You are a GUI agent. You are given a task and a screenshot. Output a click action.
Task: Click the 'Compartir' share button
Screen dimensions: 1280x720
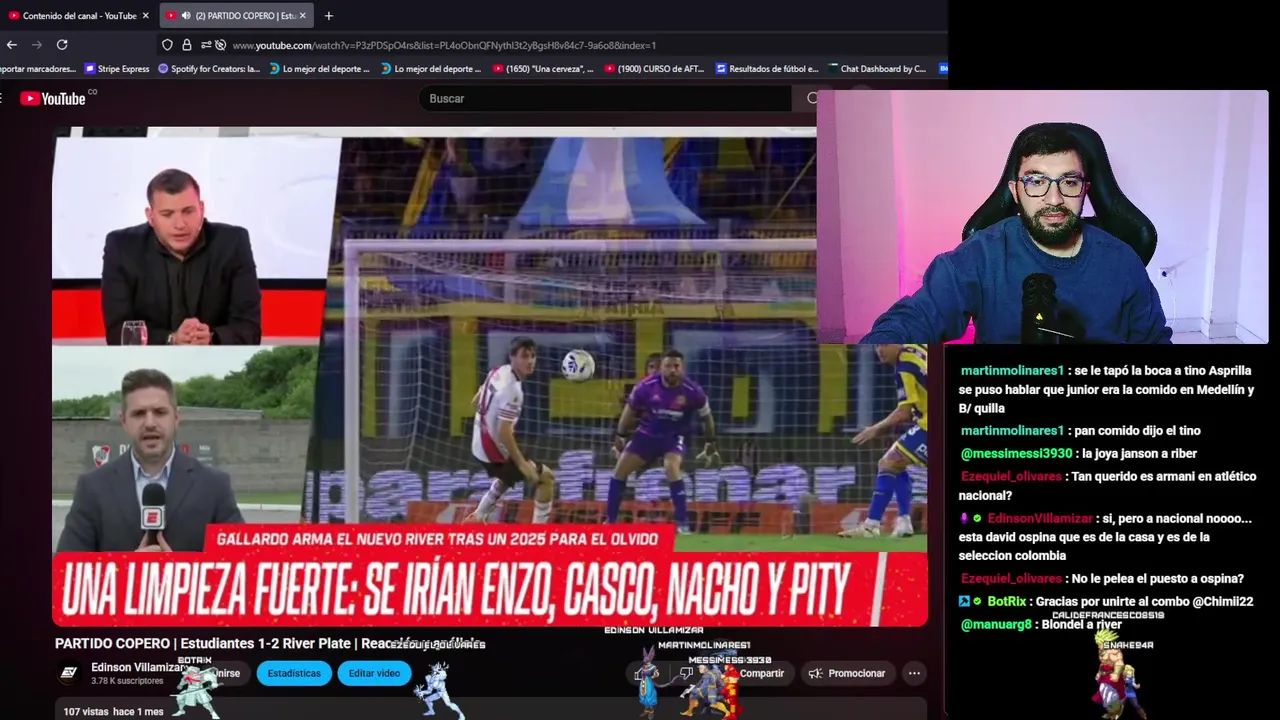click(x=762, y=673)
